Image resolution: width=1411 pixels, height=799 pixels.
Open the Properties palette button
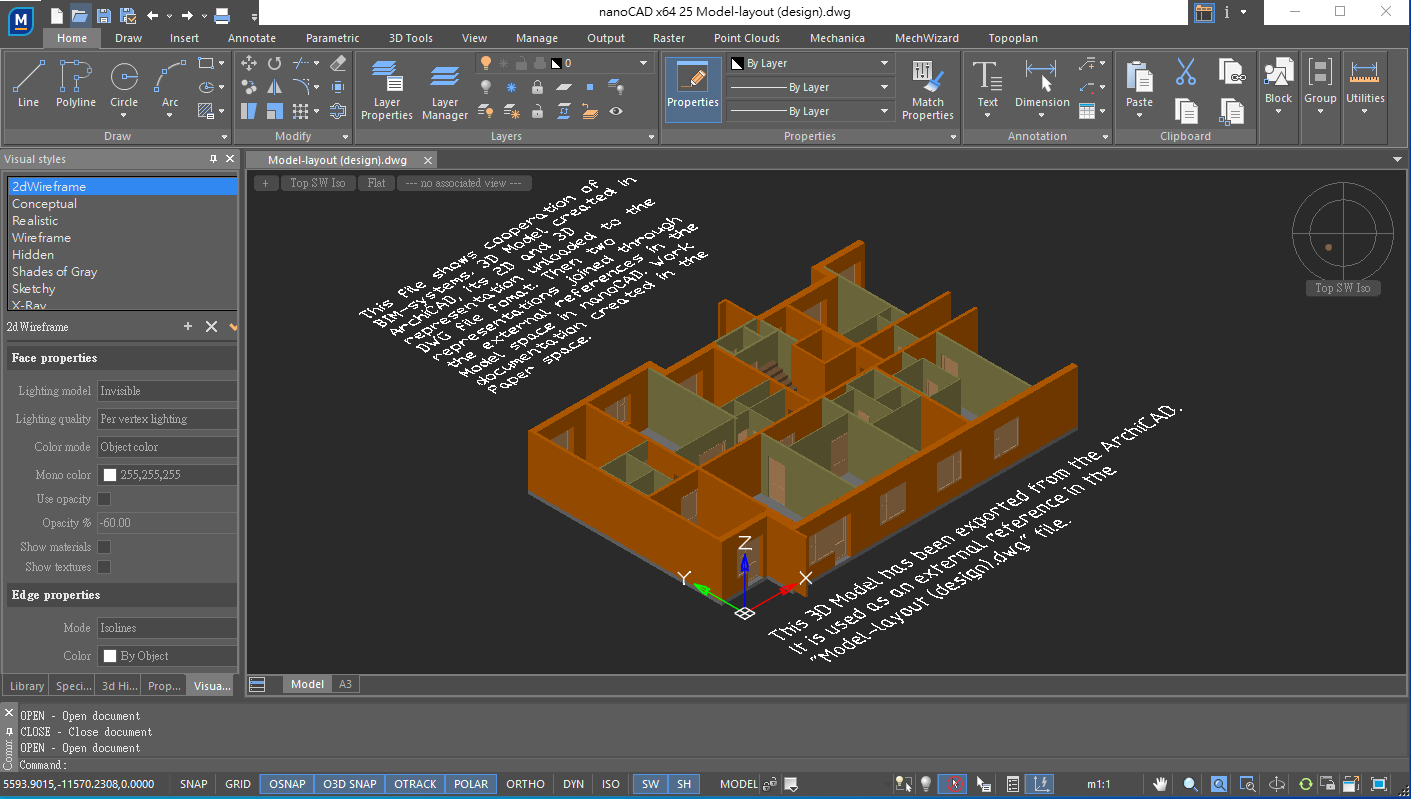tap(693, 88)
